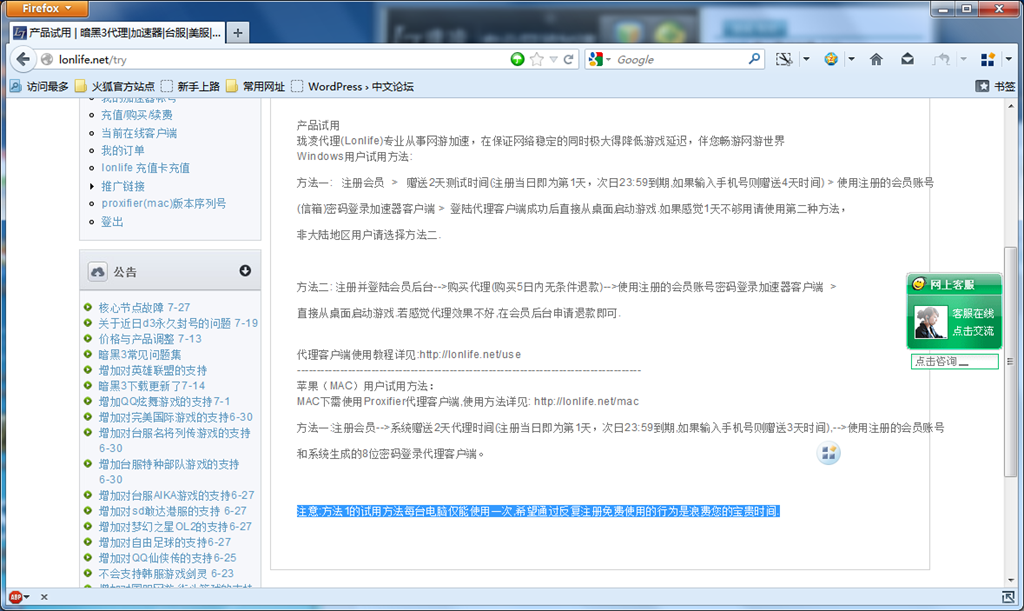This screenshot has width=1024, height=611.
Task: Click the 充值/购买/续费 sidebar link
Action: point(136,115)
